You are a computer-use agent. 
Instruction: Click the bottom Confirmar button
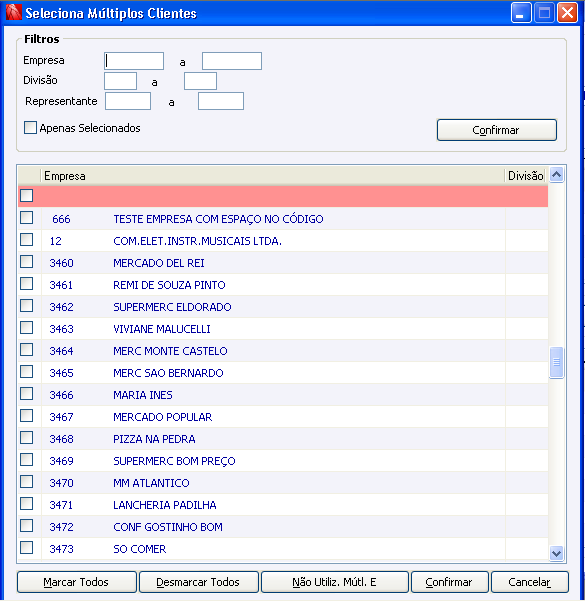[x=450, y=582]
